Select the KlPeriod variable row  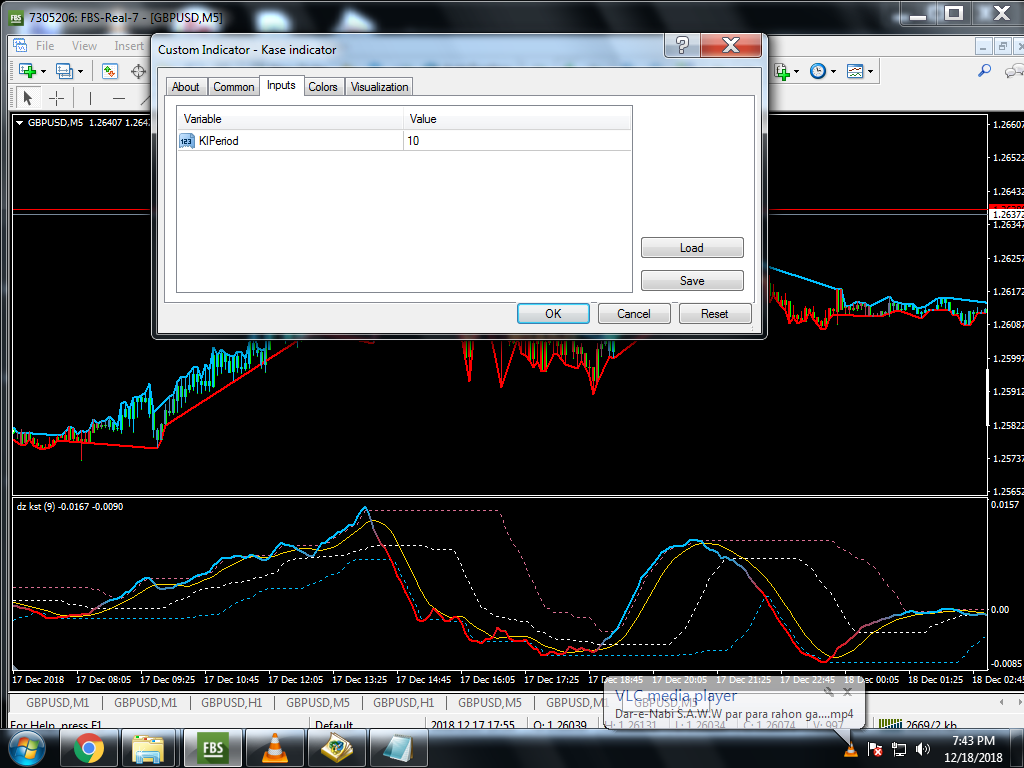404,140
